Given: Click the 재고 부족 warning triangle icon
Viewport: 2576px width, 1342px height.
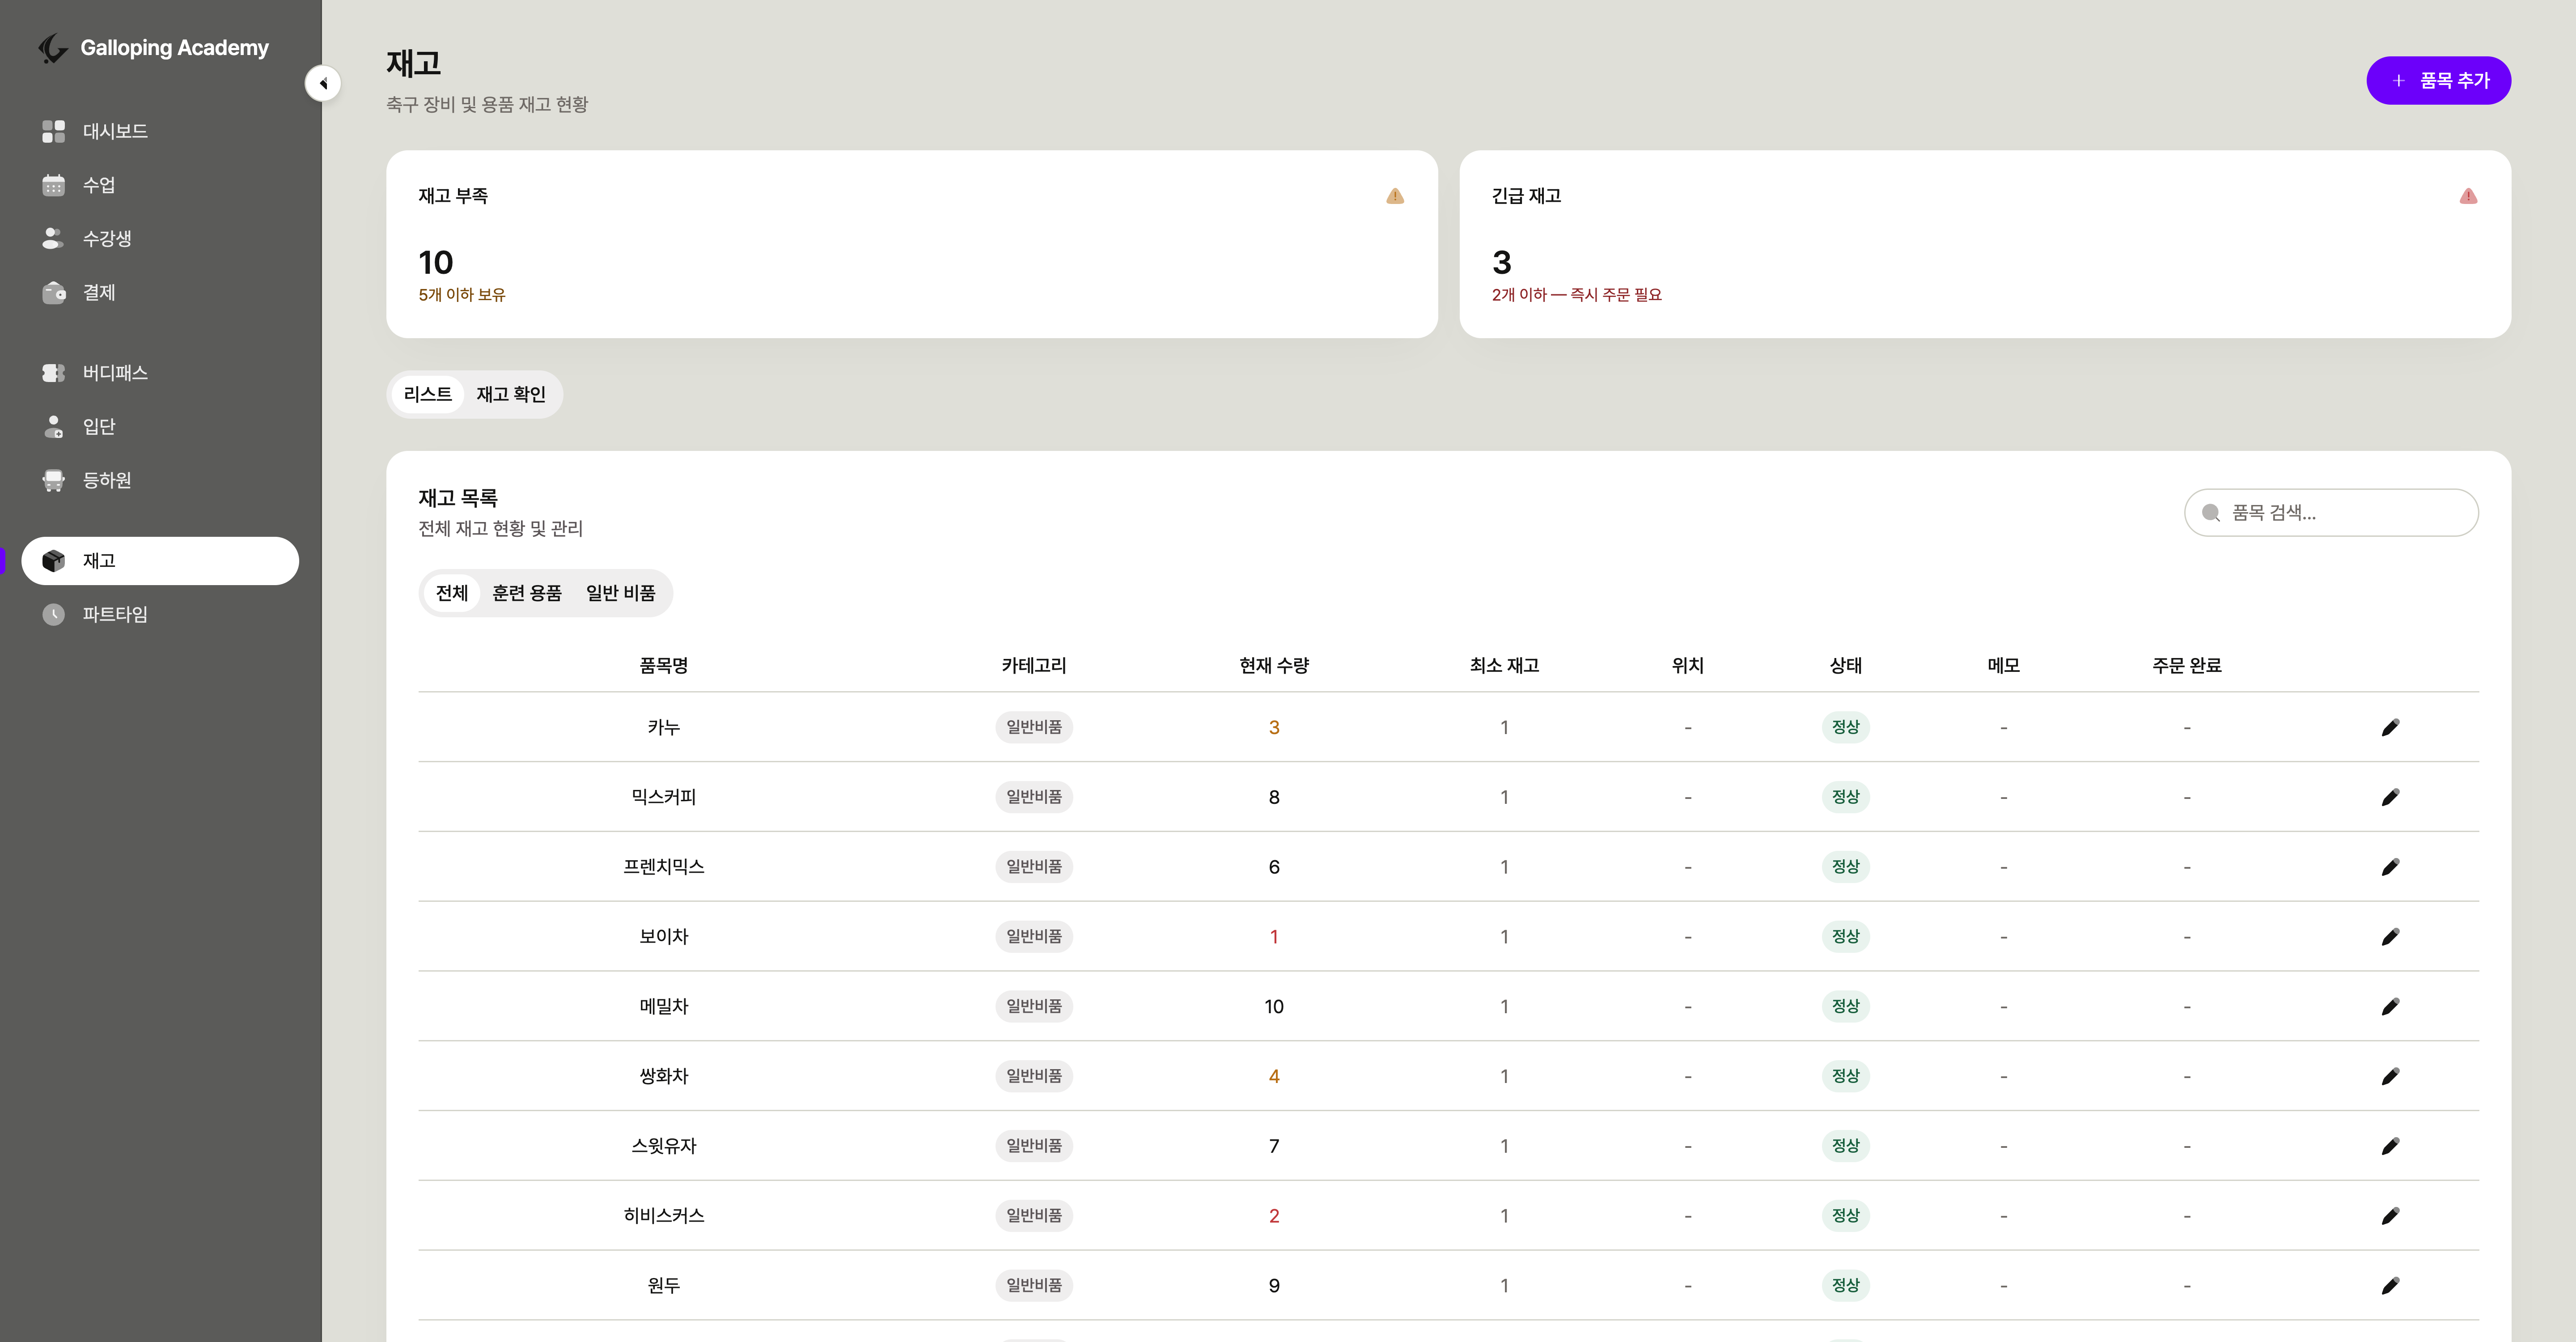Looking at the screenshot, I should point(1395,196).
